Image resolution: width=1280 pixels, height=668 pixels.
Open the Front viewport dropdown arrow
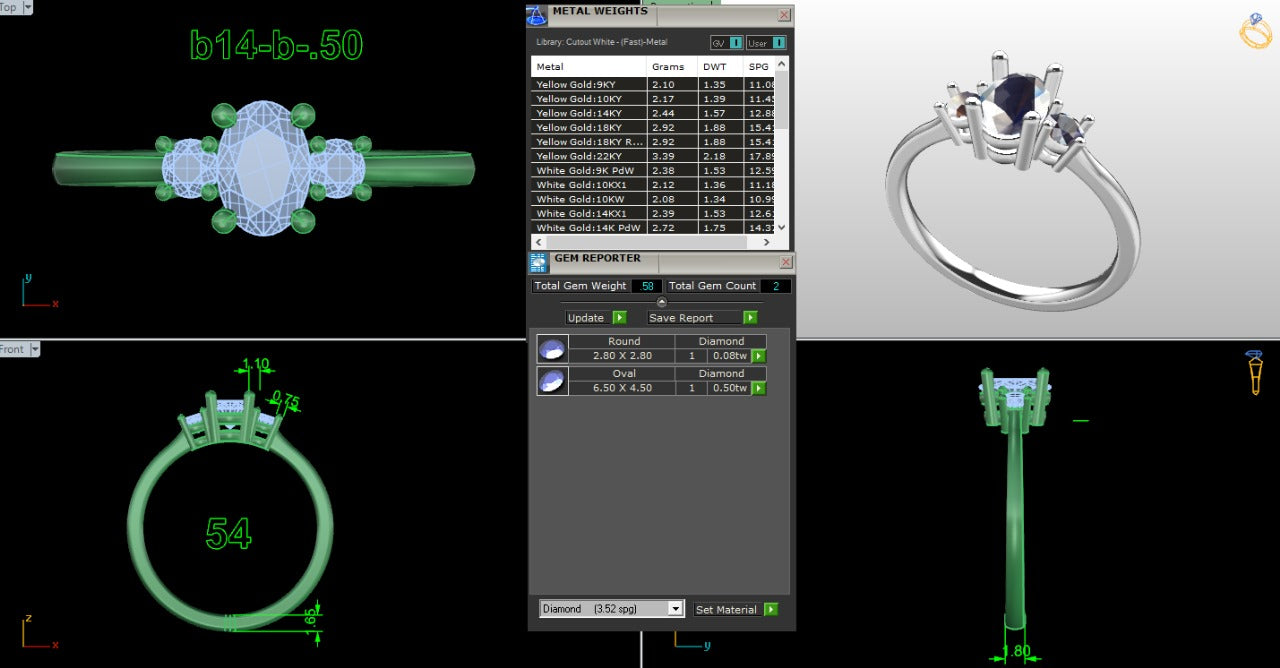pyautogui.click(x=34, y=349)
